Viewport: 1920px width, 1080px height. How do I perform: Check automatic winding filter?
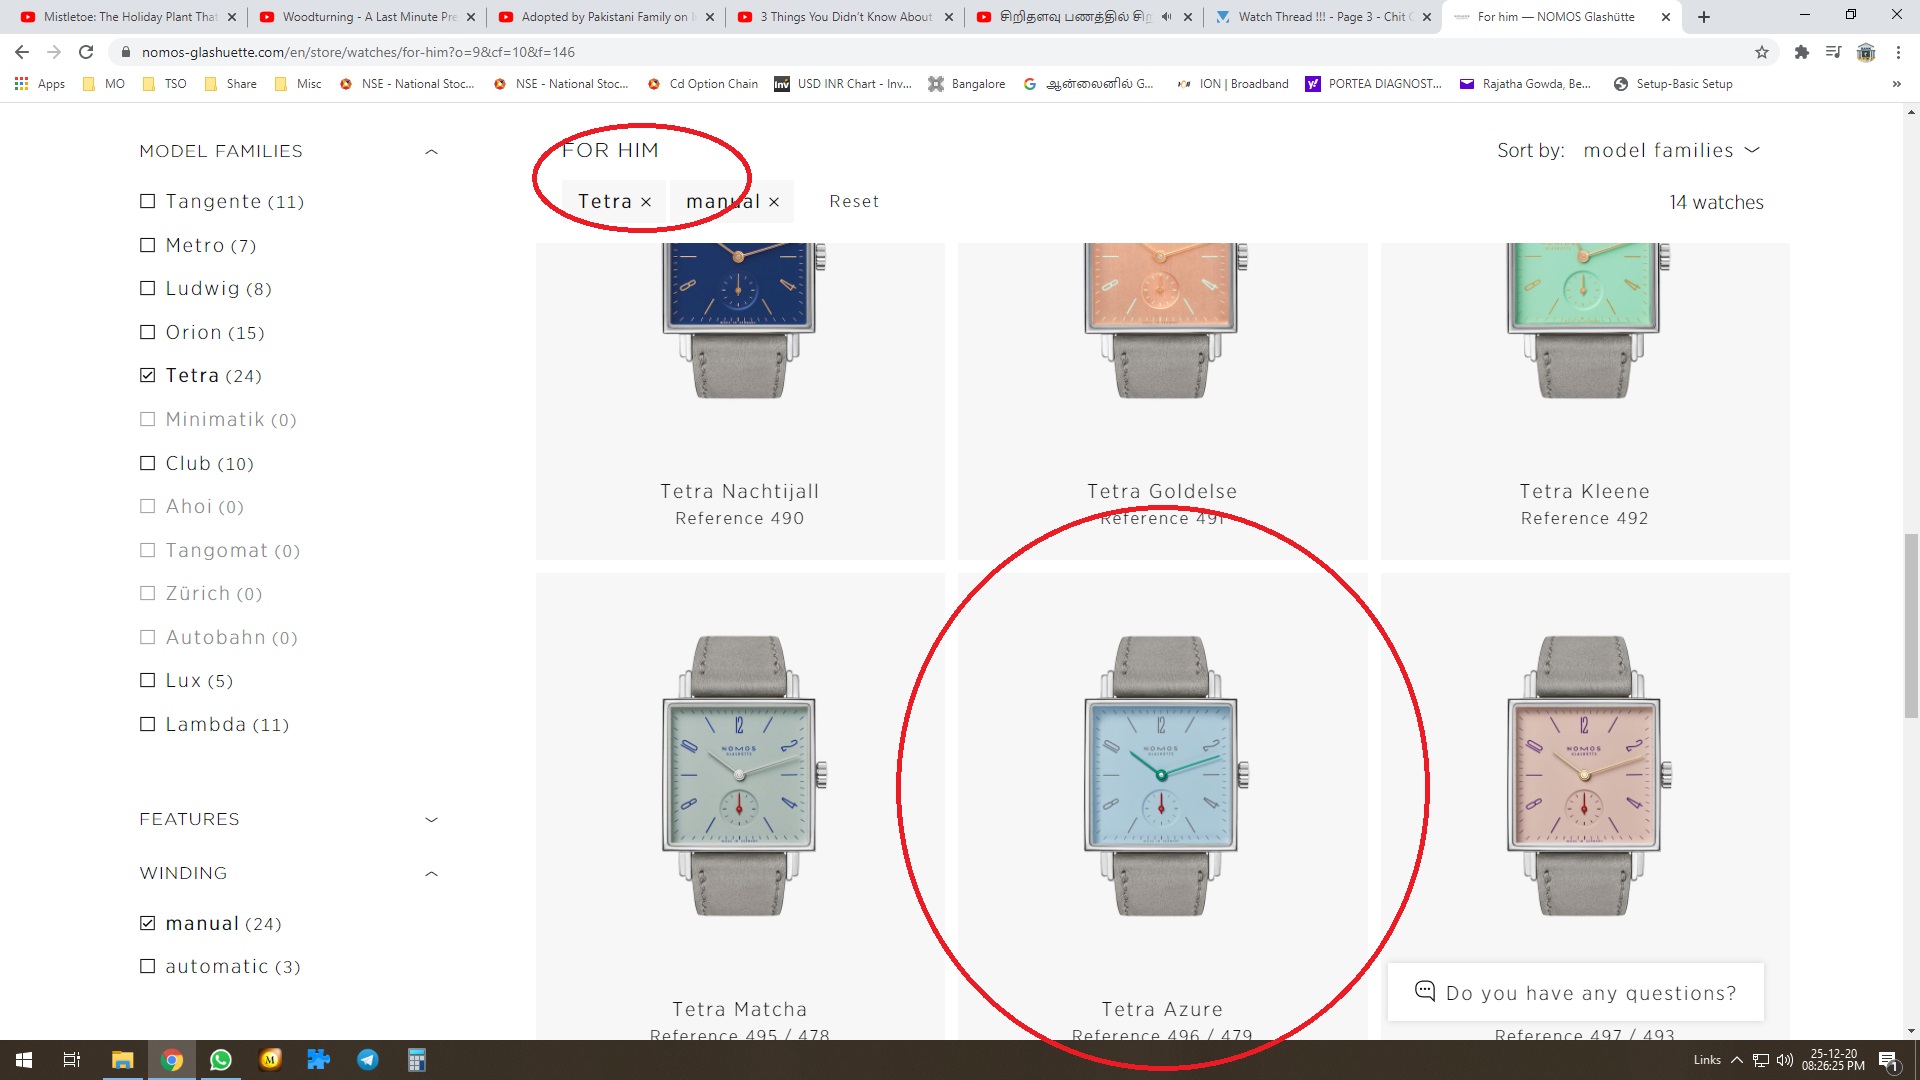point(148,966)
